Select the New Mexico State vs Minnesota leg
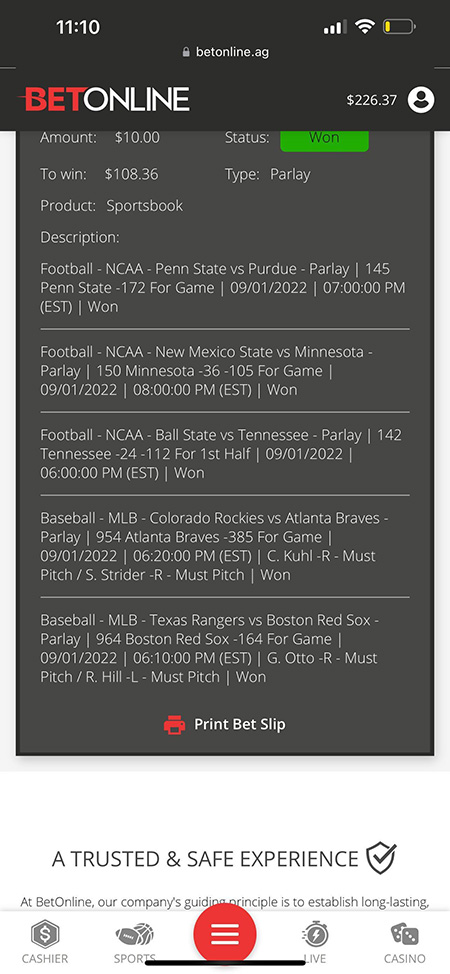 (225, 371)
